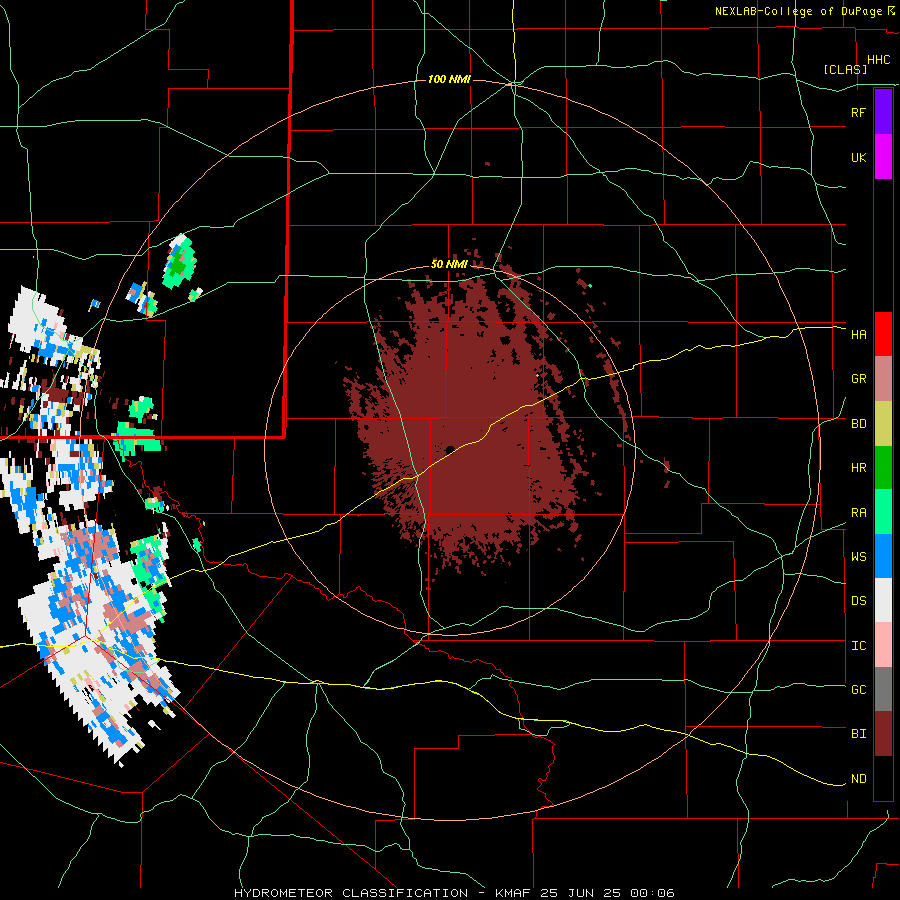900x900 pixels.
Task: Click the "GC" legend label
Action: (858, 690)
